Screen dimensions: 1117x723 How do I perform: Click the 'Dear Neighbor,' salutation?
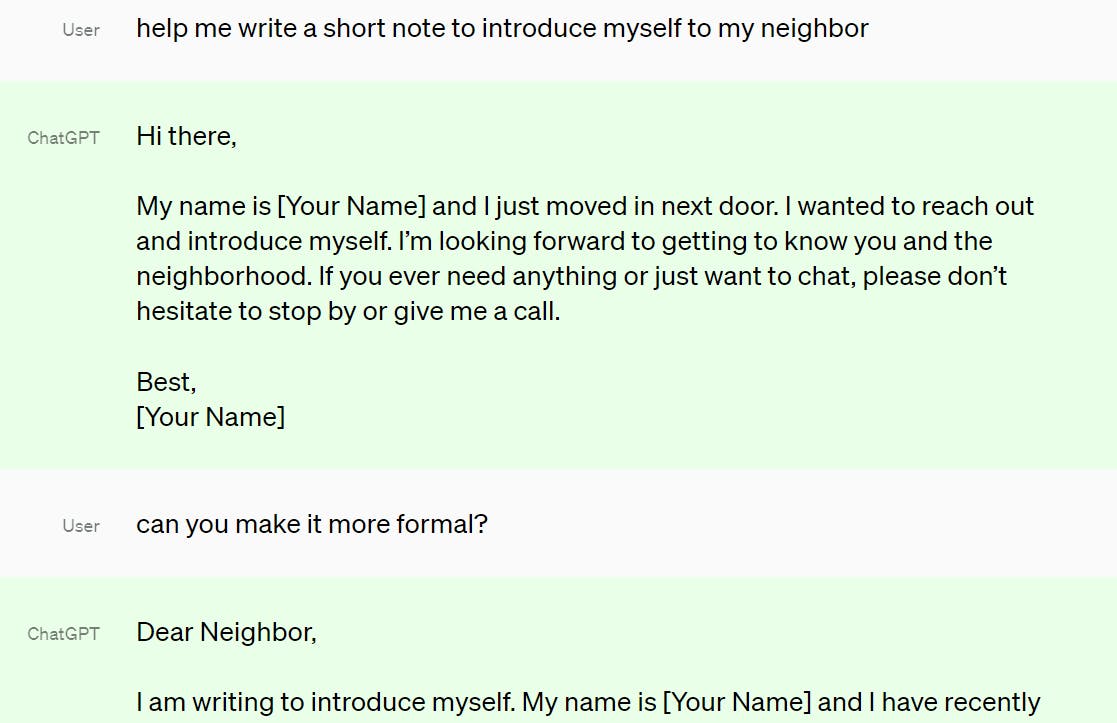(227, 632)
